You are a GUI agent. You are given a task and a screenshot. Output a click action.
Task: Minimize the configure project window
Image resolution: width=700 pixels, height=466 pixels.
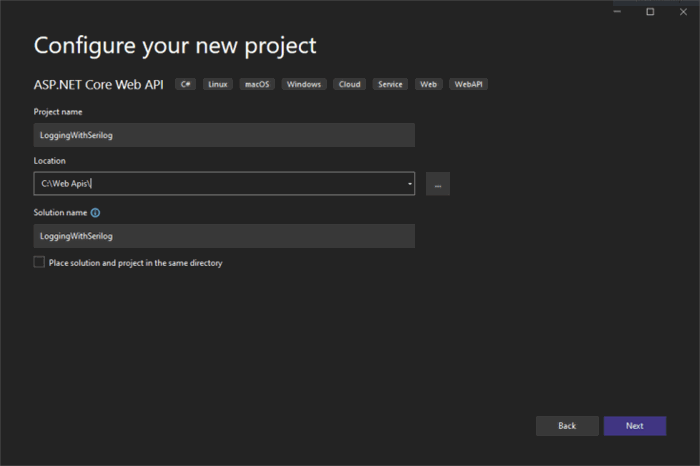tap(617, 12)
